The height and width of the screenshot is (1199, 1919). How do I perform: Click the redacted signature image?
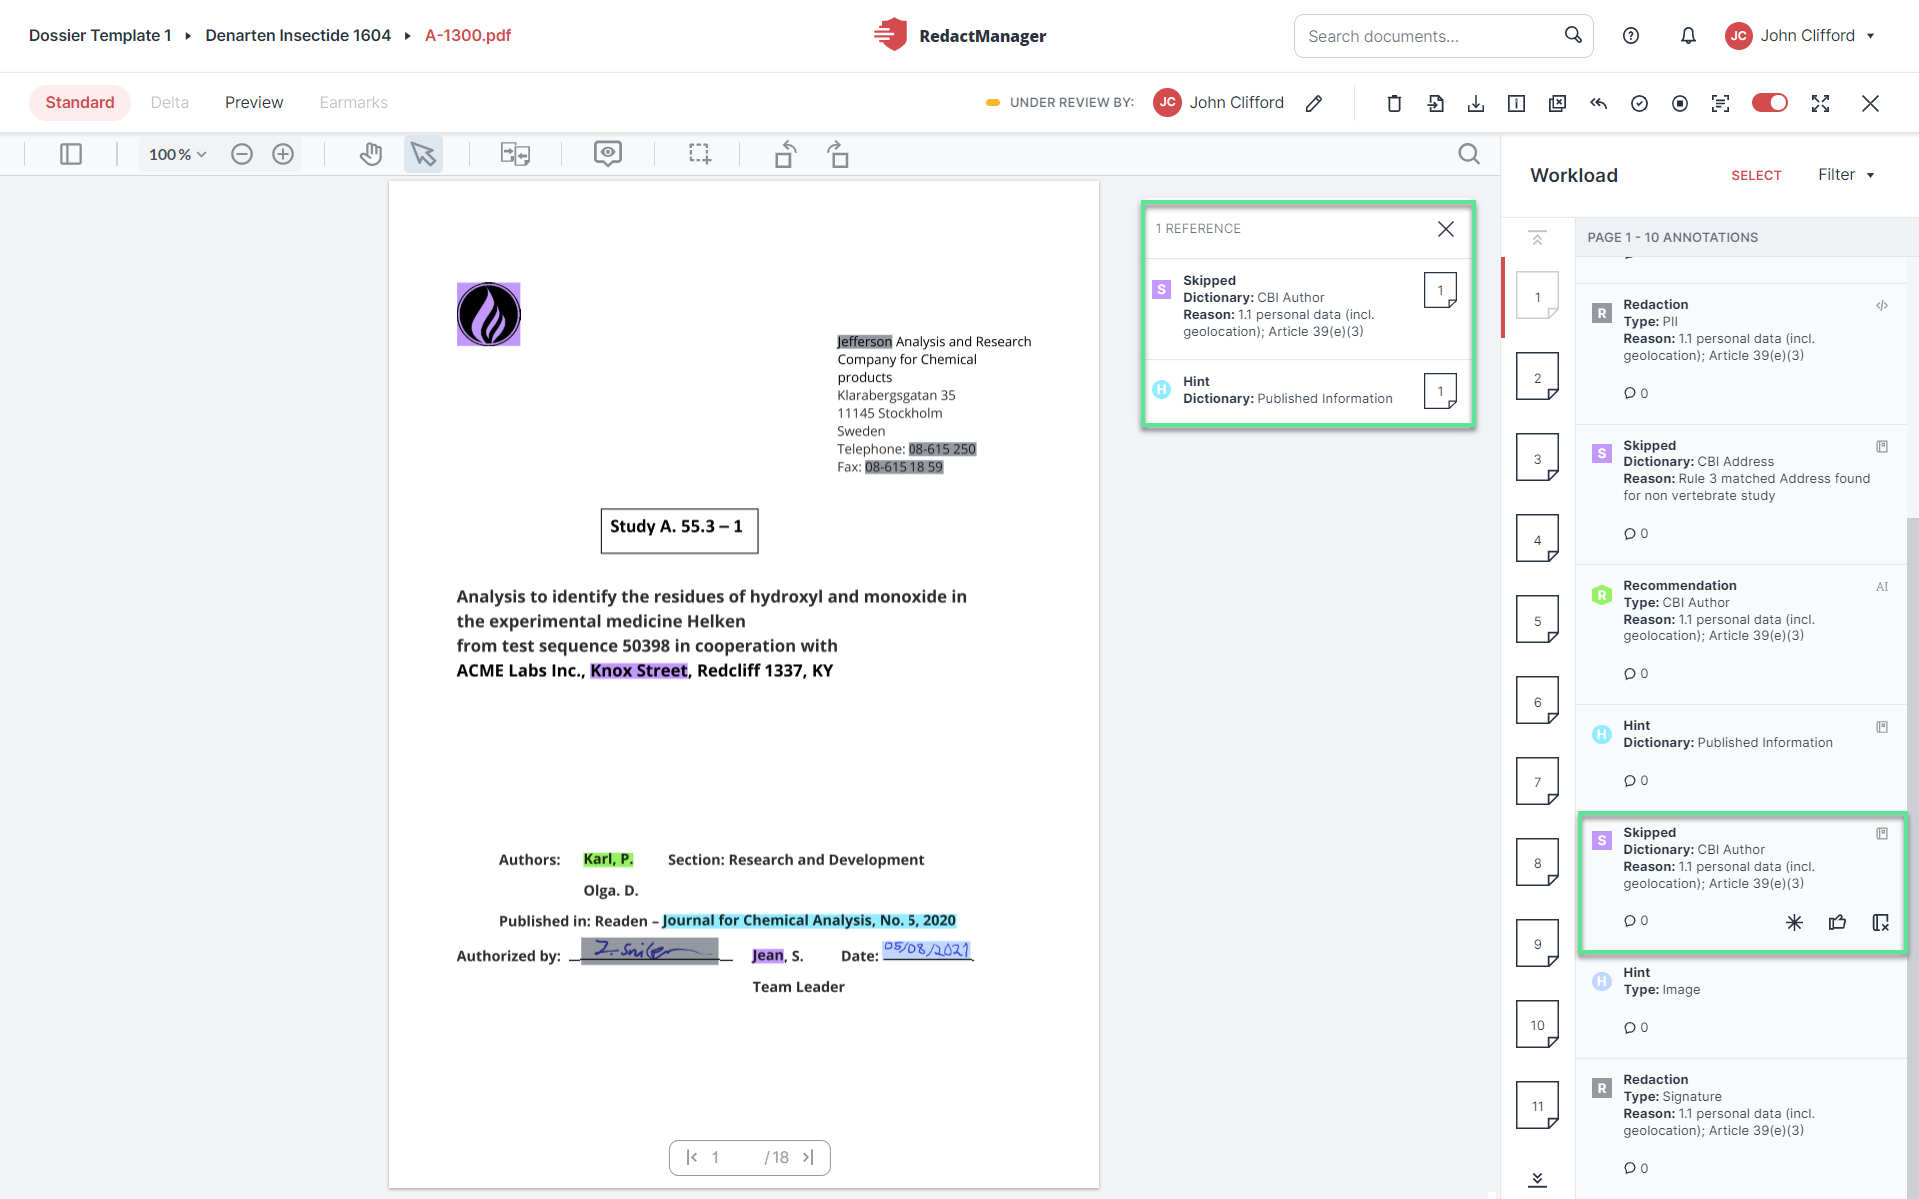pyautogui.click(x=650, y=950)
